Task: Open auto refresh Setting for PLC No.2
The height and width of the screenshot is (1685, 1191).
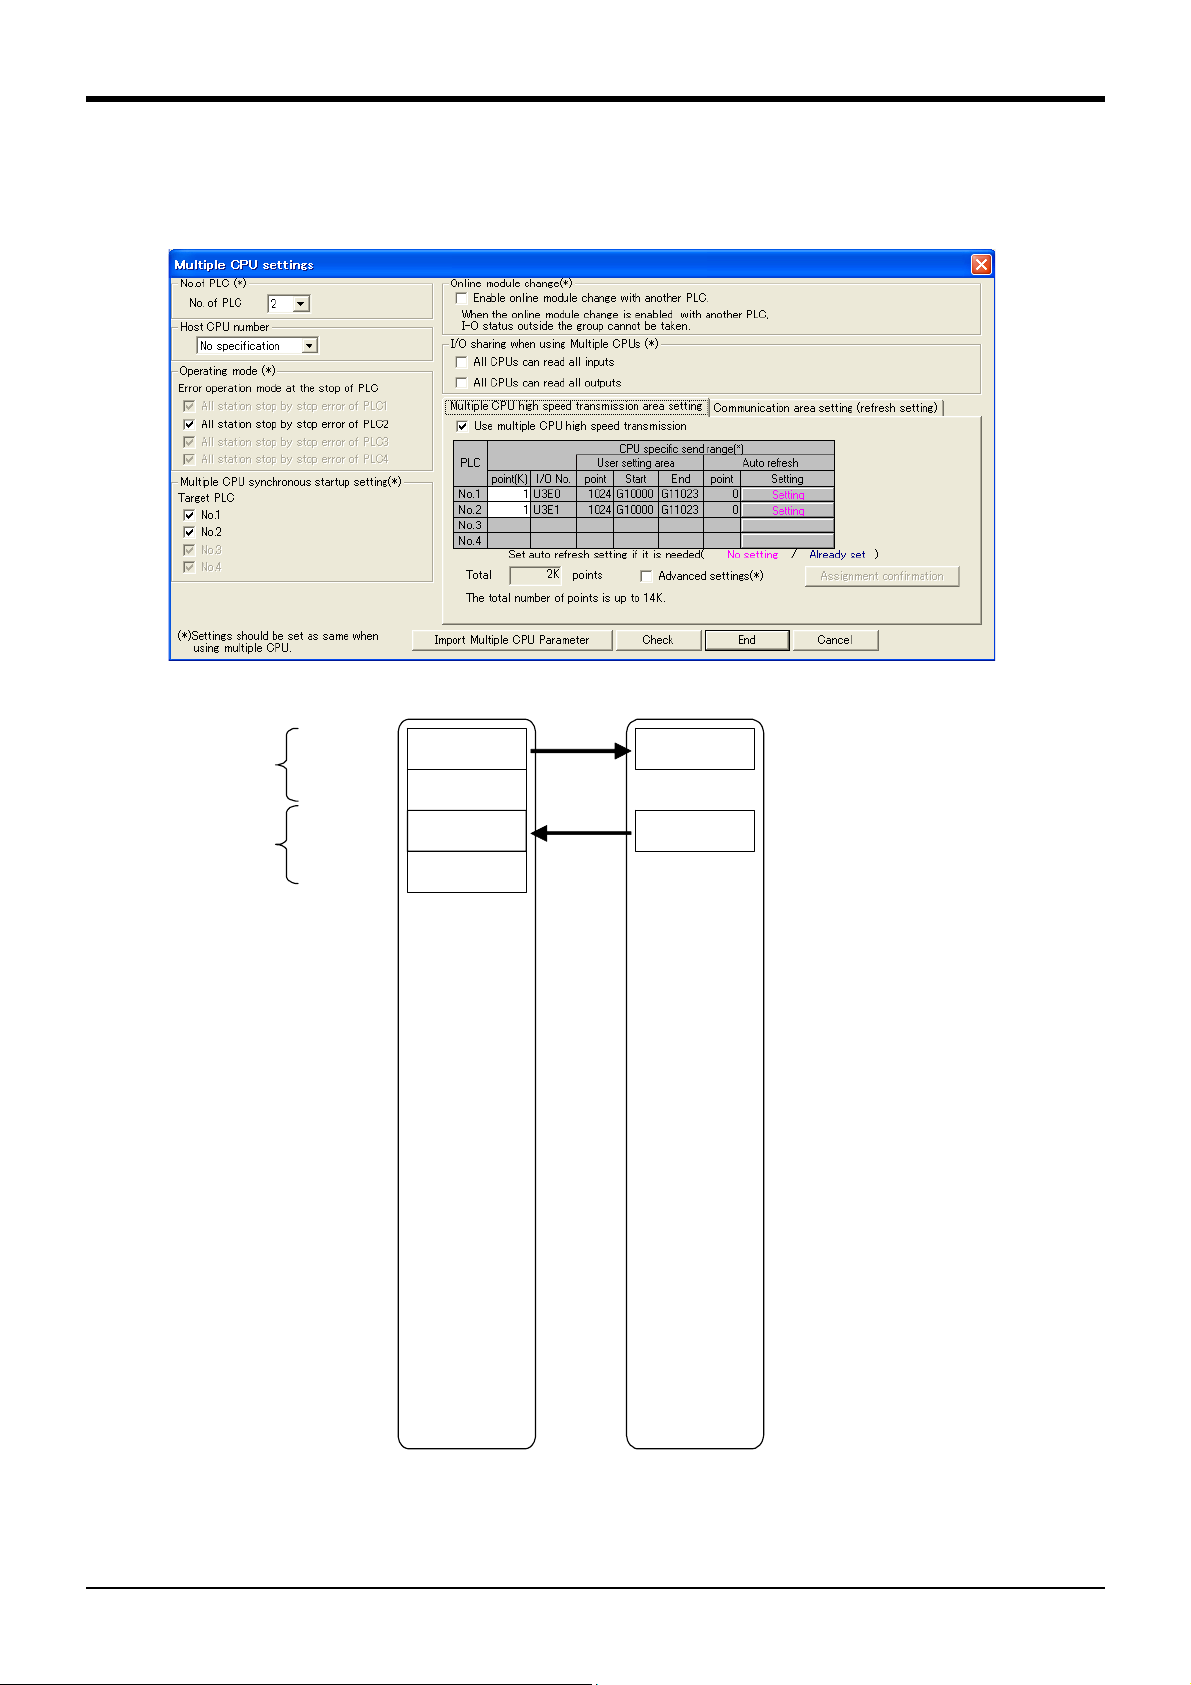Action: tap(787, 511)
